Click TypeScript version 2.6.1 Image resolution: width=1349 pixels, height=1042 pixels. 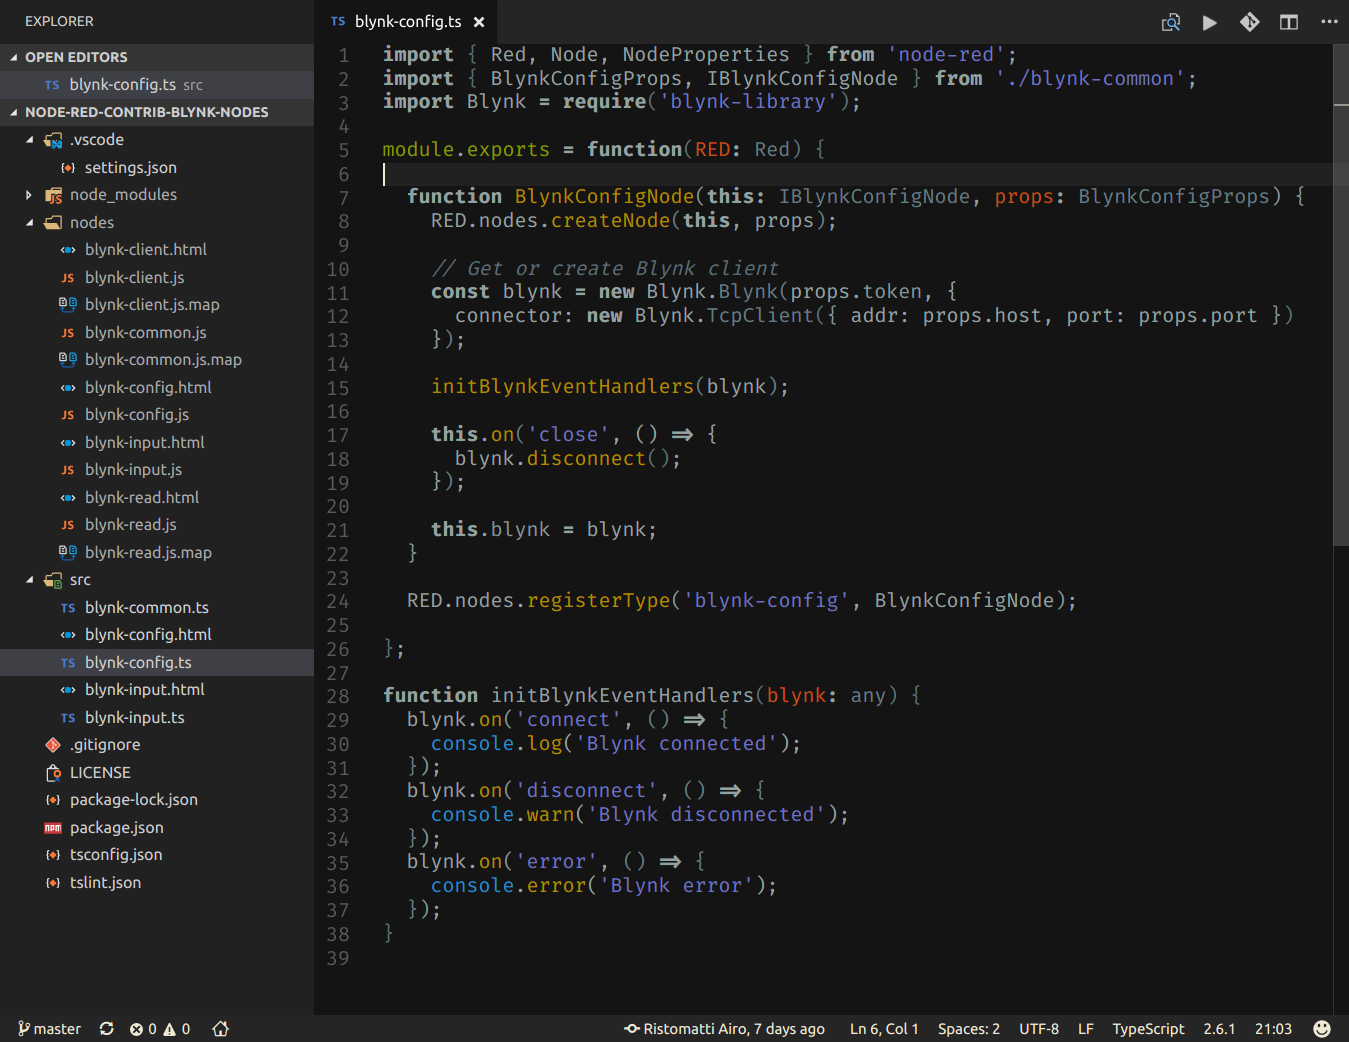[1219, 1029]
